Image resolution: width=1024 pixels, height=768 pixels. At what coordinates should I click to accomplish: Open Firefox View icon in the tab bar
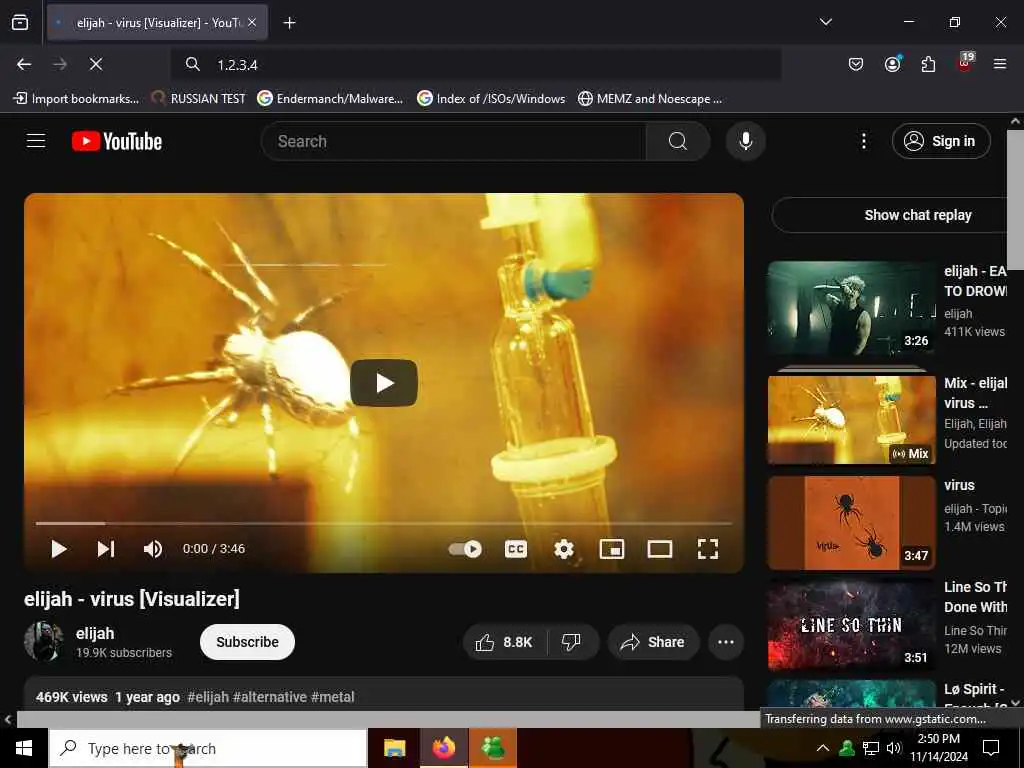(20, 23)
